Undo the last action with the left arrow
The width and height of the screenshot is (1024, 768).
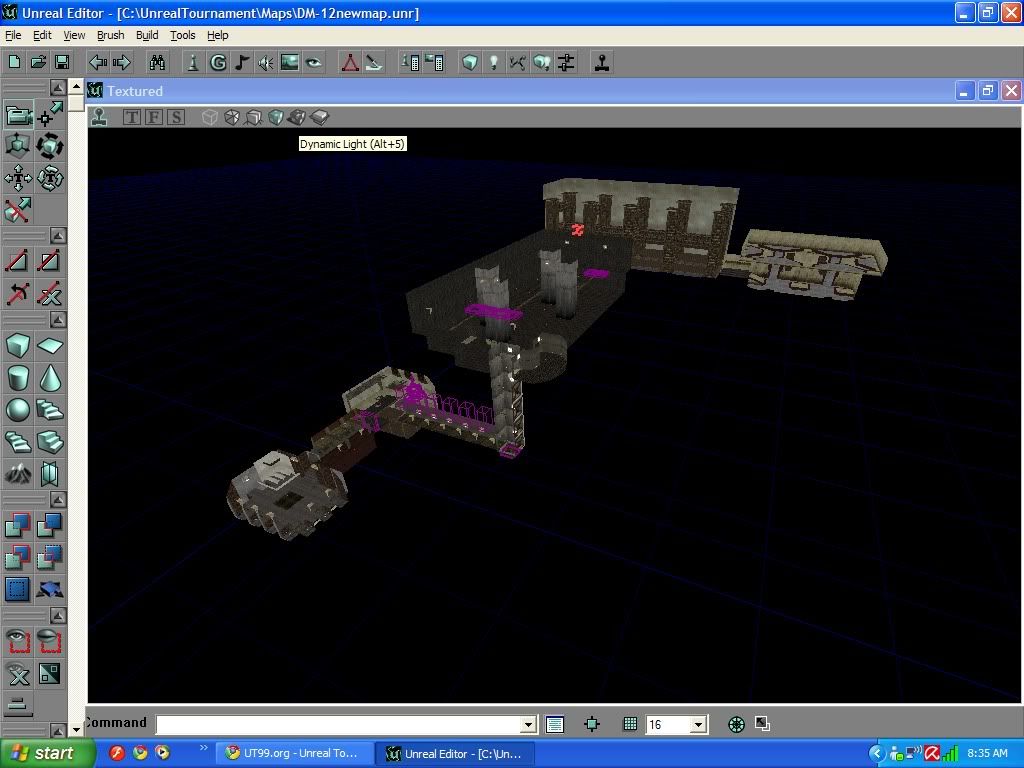(x=98, y=63)
